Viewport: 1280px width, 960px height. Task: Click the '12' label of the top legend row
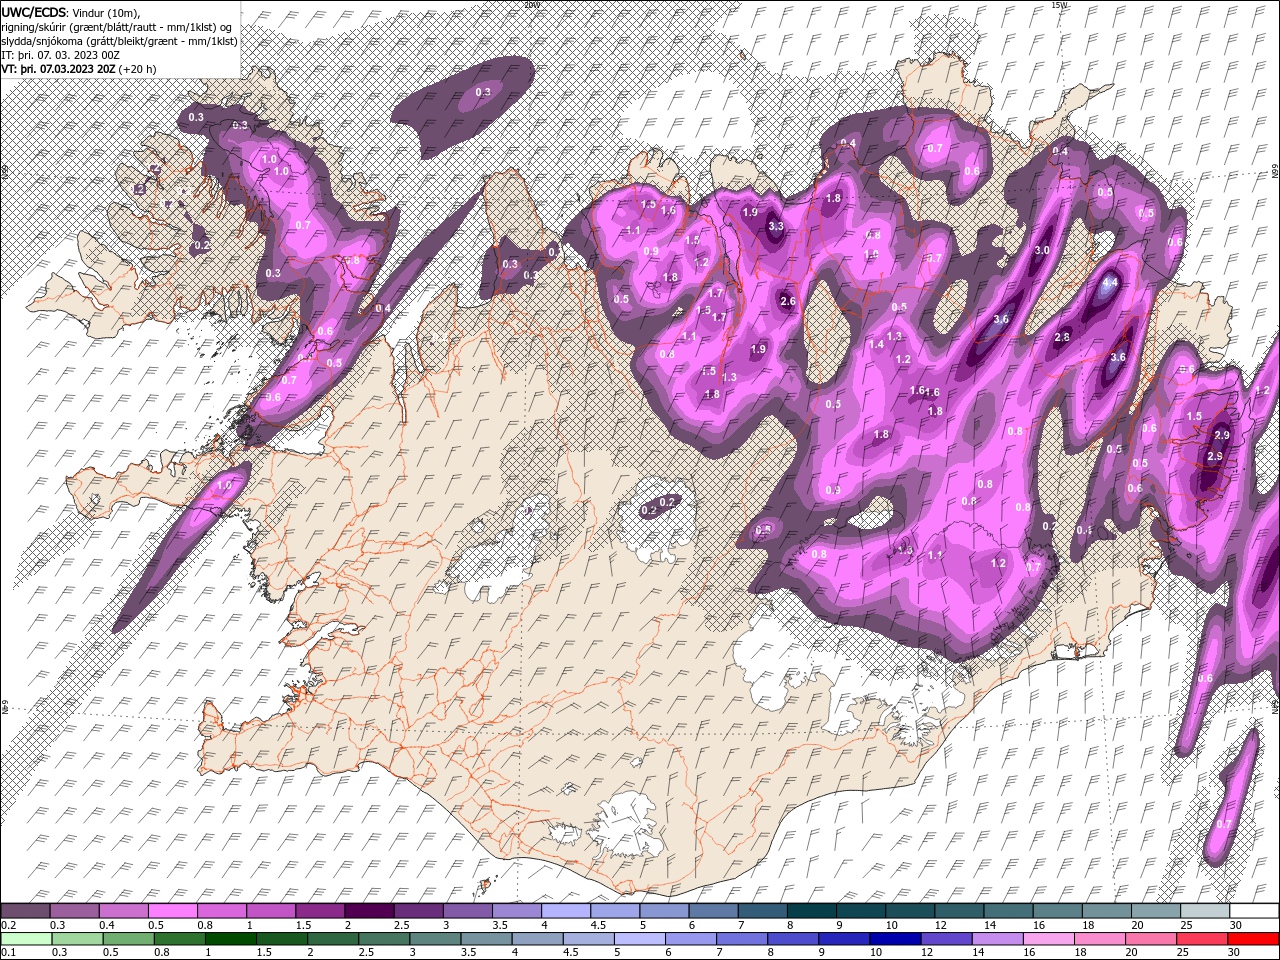[x=940, y=925]
